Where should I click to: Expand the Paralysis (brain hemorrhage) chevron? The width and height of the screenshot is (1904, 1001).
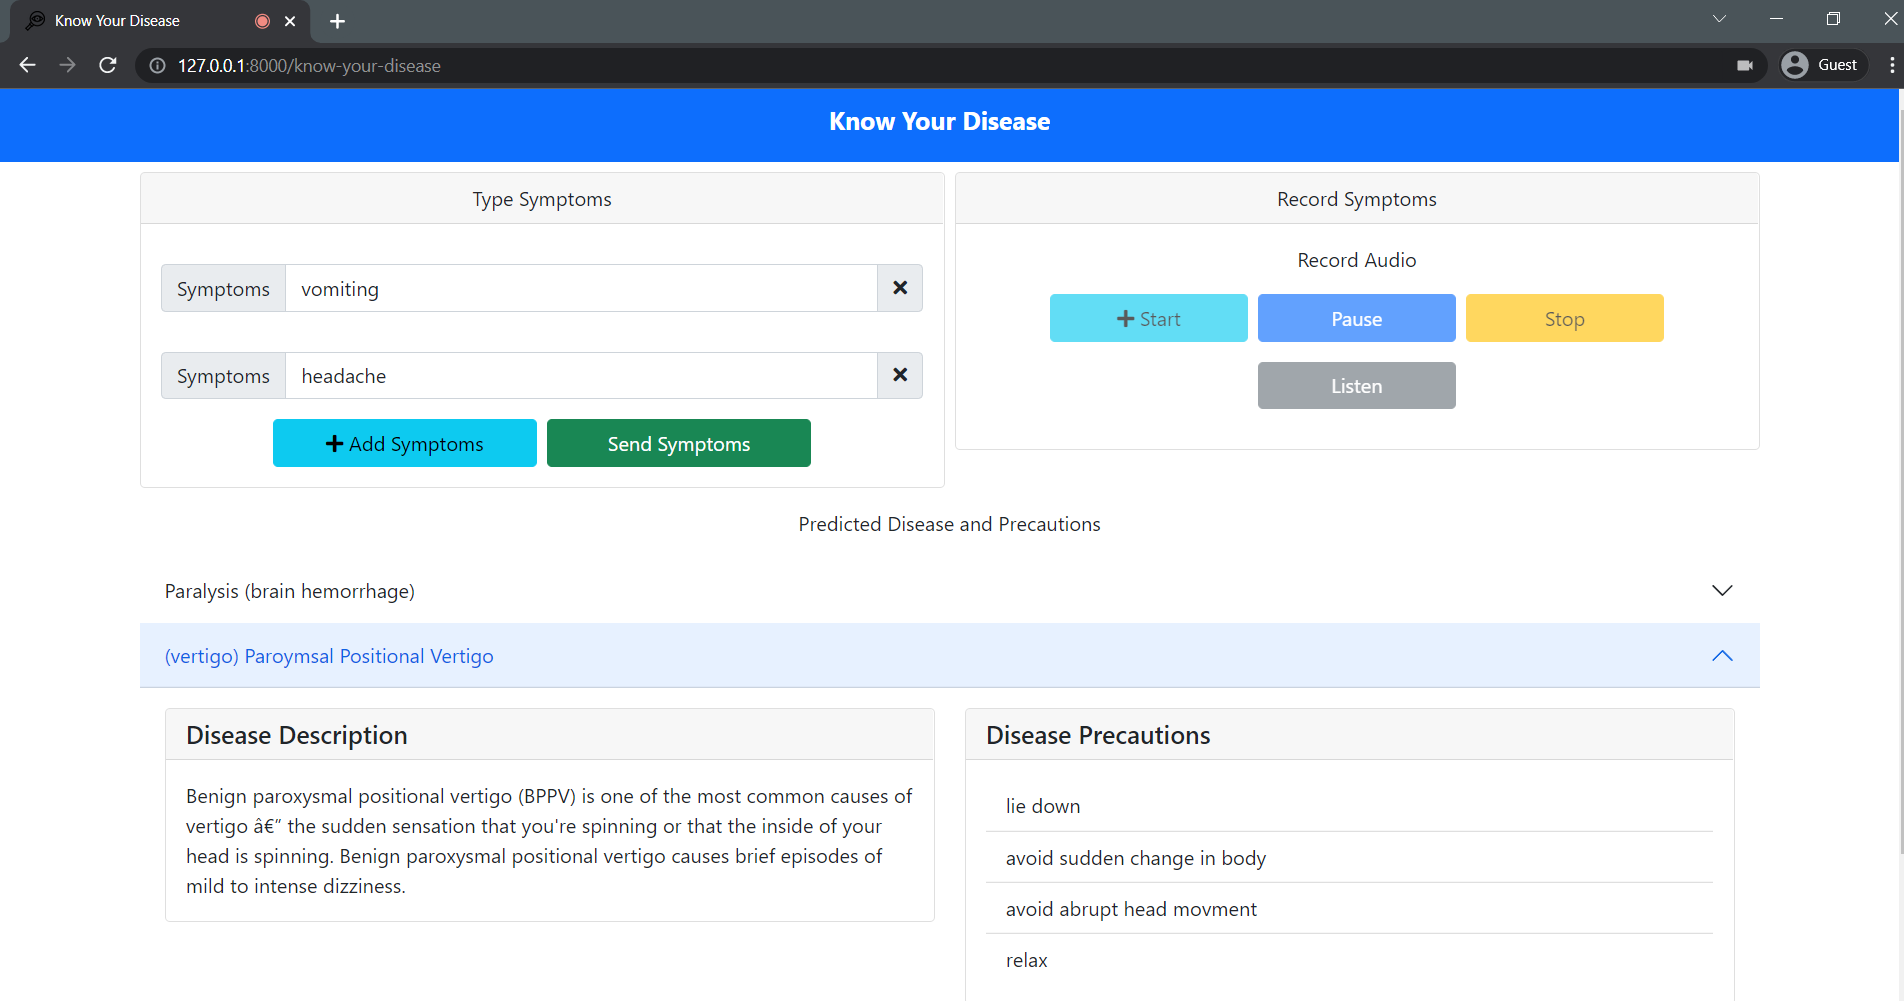click(1722, 590)
